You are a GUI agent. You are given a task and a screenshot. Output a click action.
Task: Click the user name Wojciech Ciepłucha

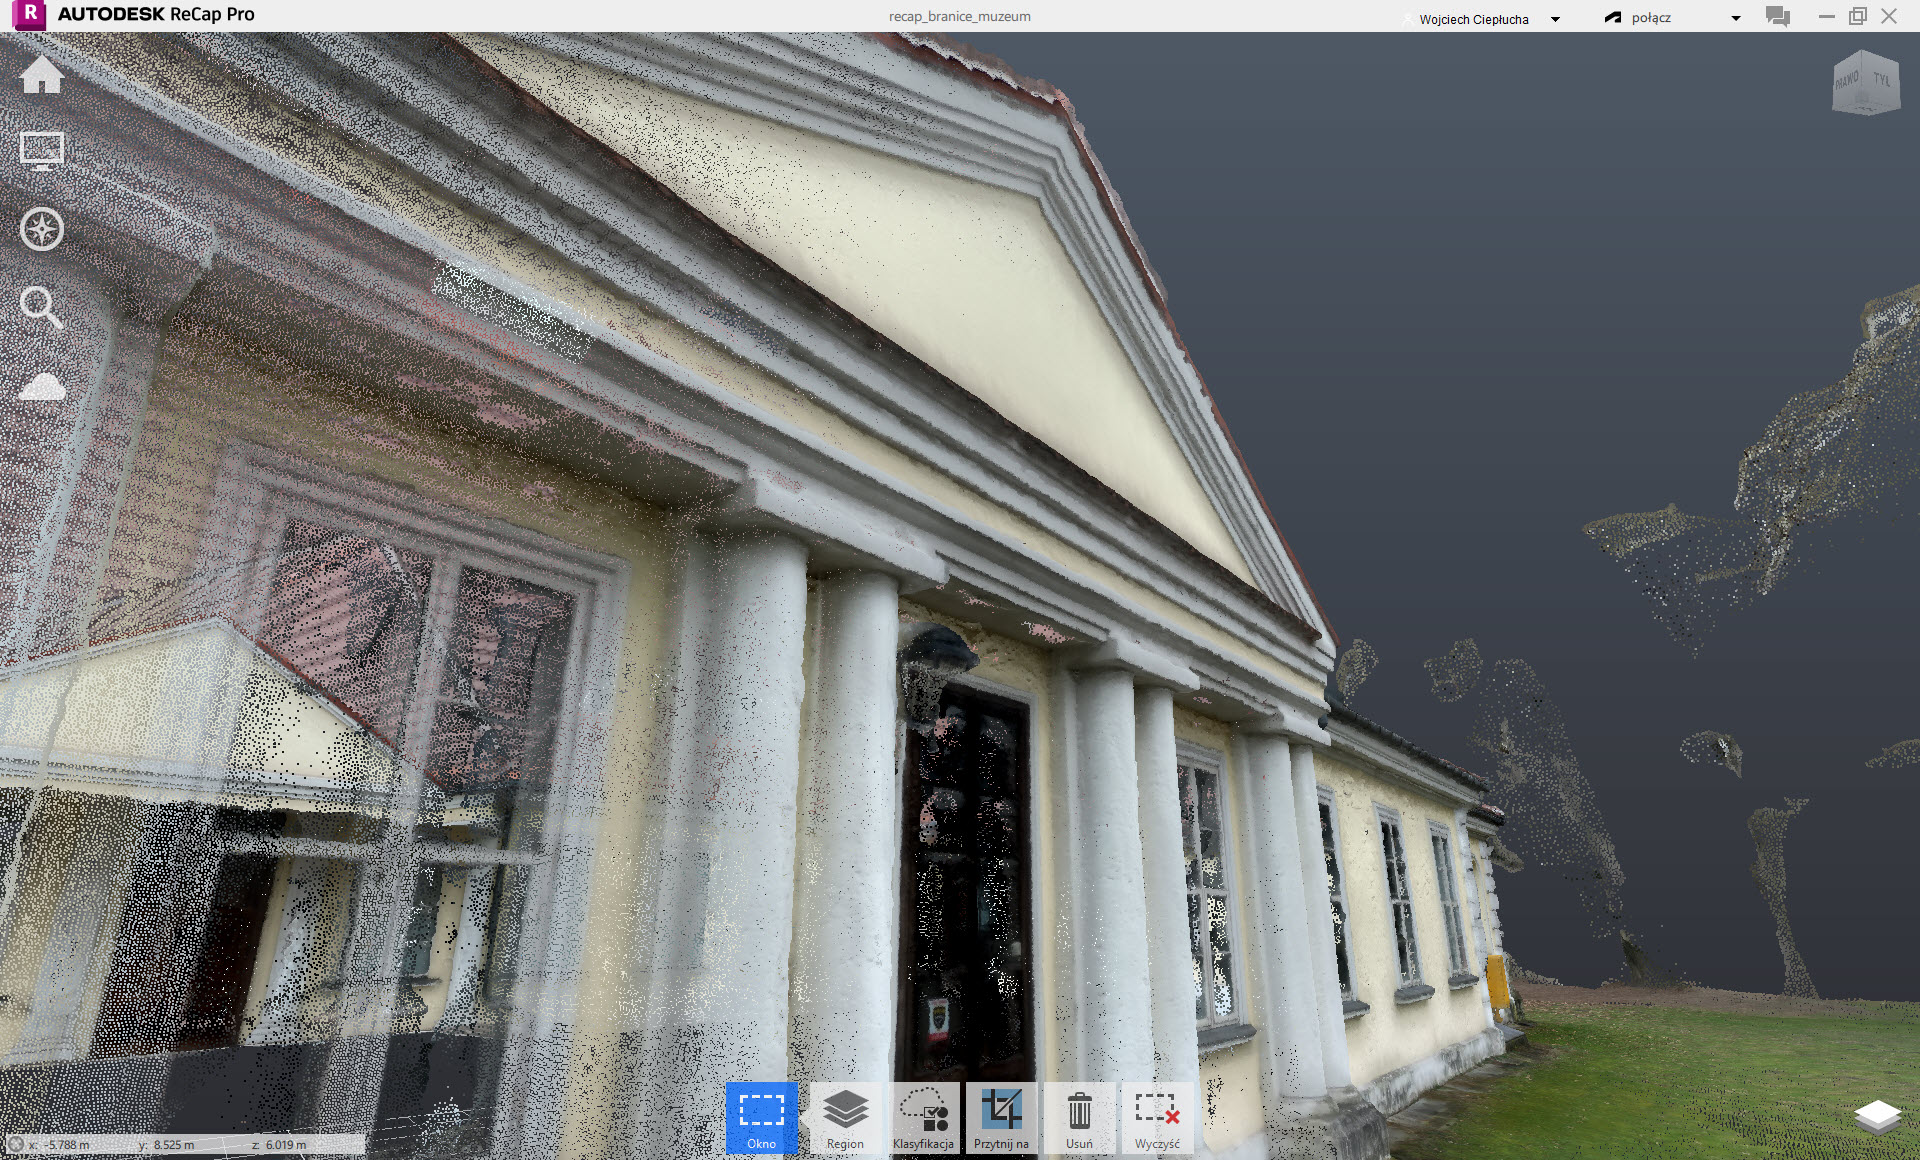(x=1473, y=19)
